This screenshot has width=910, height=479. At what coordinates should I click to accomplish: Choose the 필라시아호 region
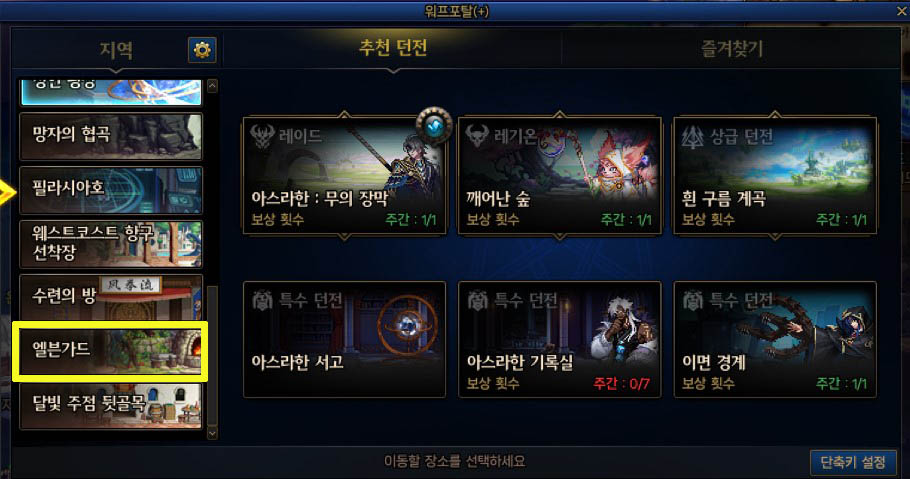coord(111,190)
